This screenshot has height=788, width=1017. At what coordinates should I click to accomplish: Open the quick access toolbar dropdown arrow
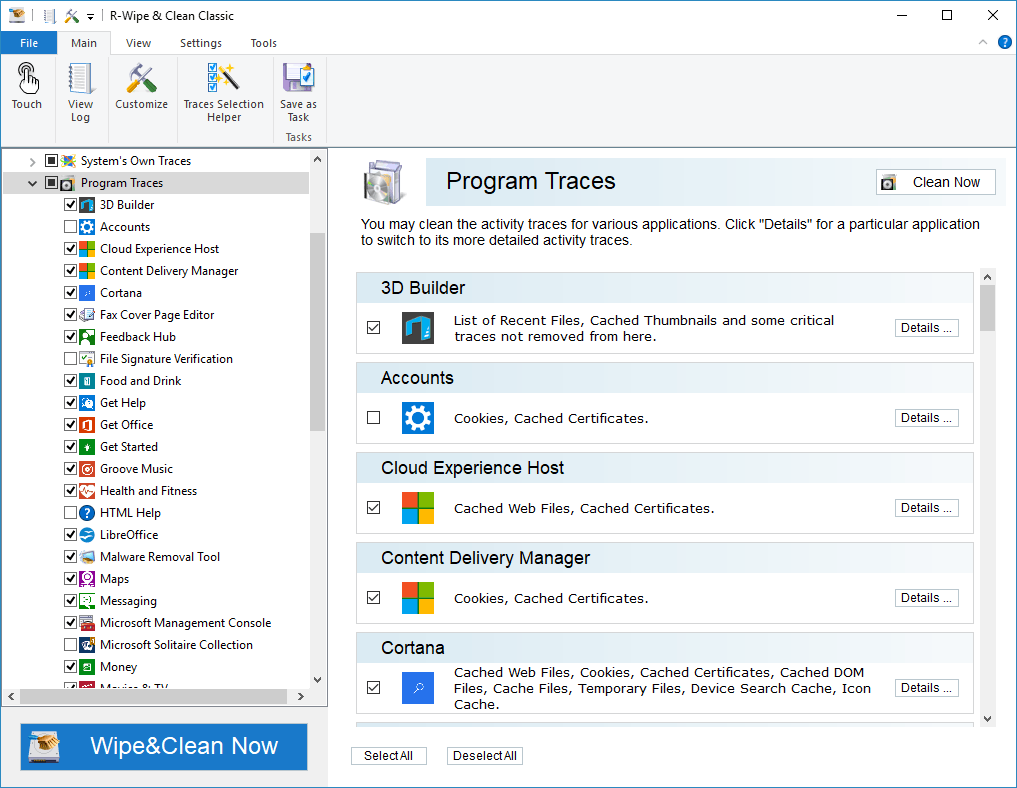click(x=90, y=16)
